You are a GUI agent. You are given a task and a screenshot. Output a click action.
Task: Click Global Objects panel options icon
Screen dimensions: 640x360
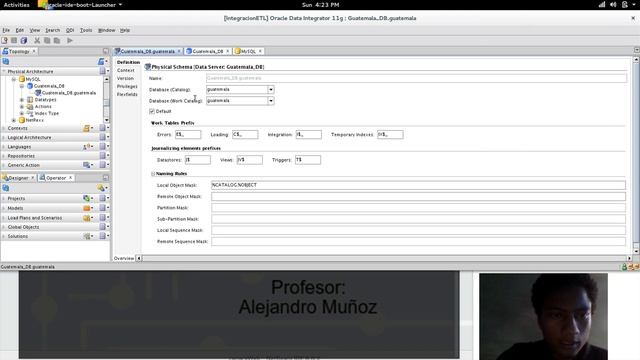pos(104,227)
